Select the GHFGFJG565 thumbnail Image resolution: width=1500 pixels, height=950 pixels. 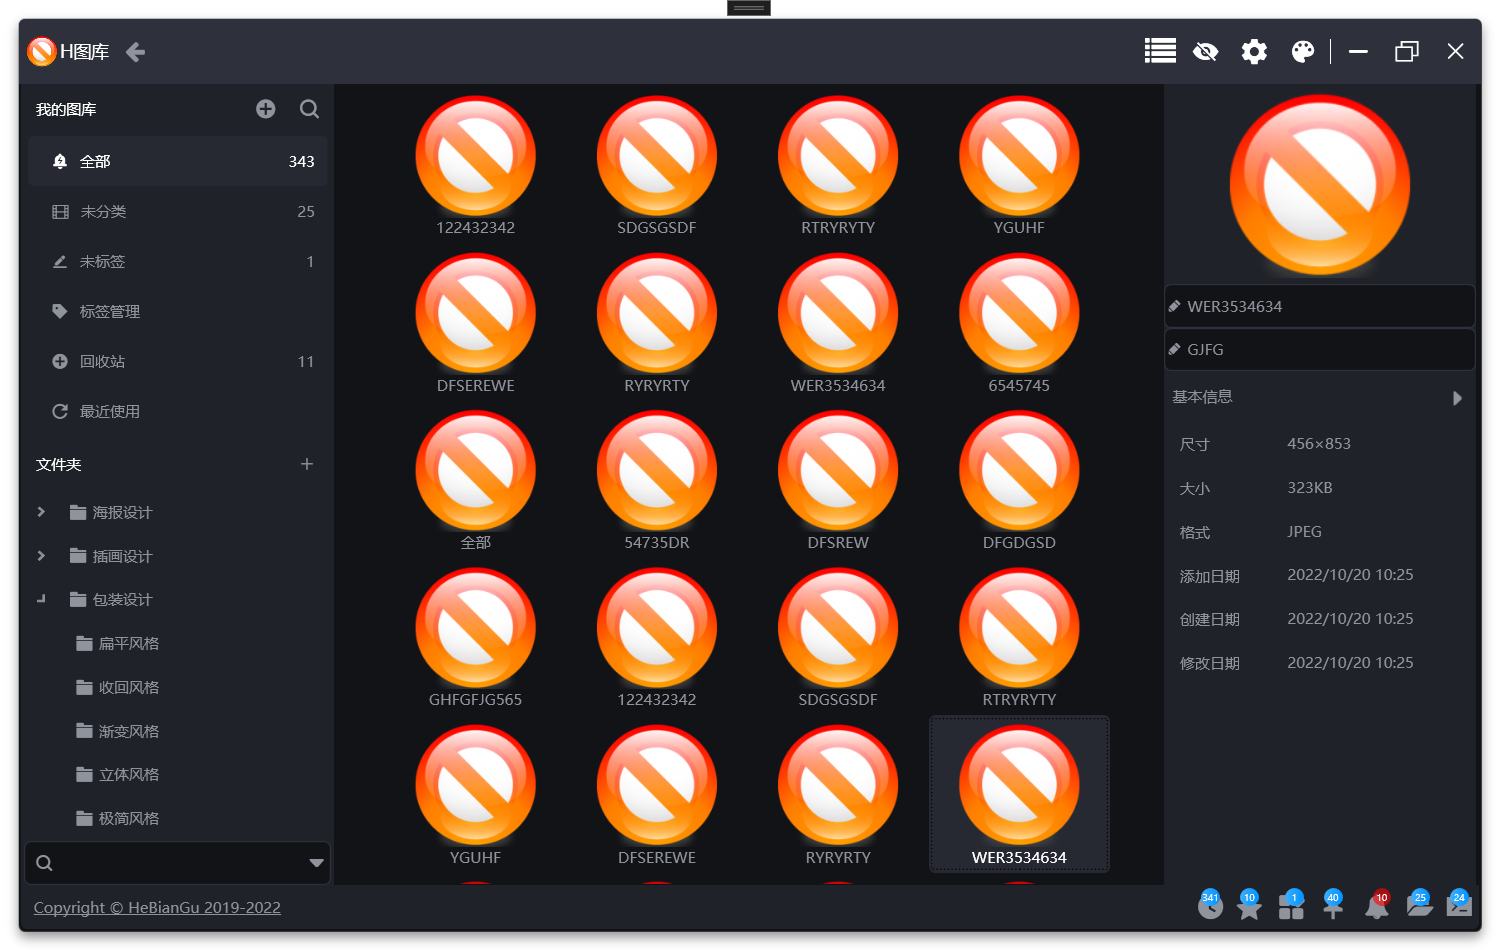tap(475, 639)
